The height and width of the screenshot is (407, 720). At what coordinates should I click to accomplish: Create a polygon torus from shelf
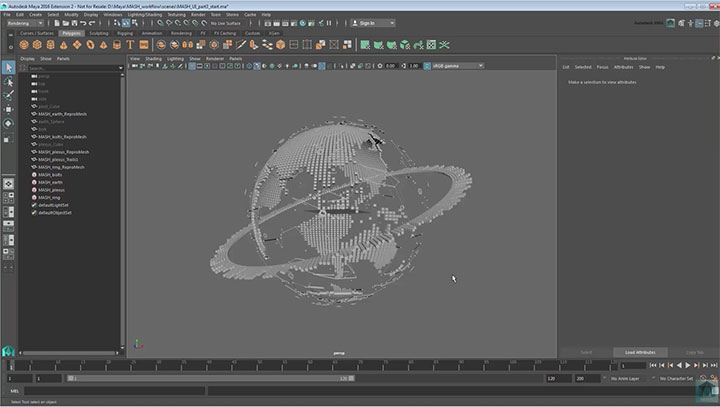(x=90, y=45)
